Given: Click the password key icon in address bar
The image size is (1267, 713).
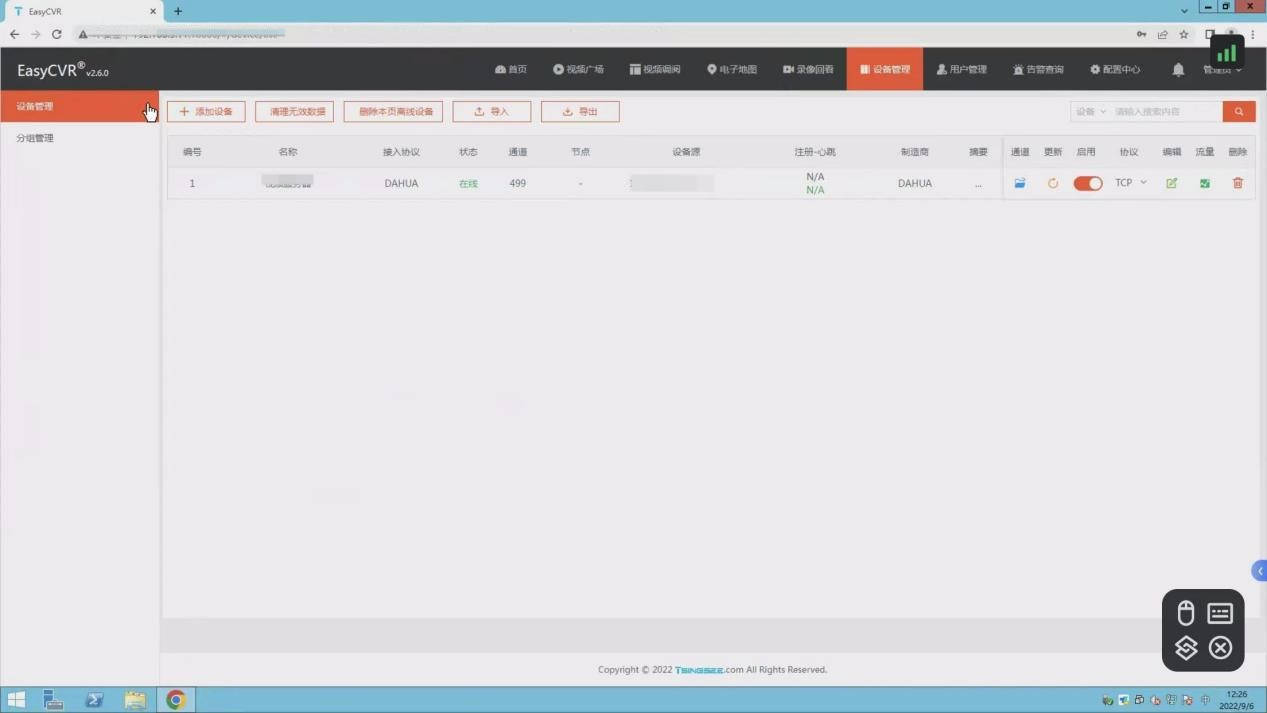Looking at the screenshot, I should pyautogui.click(x=1142, y=34).
